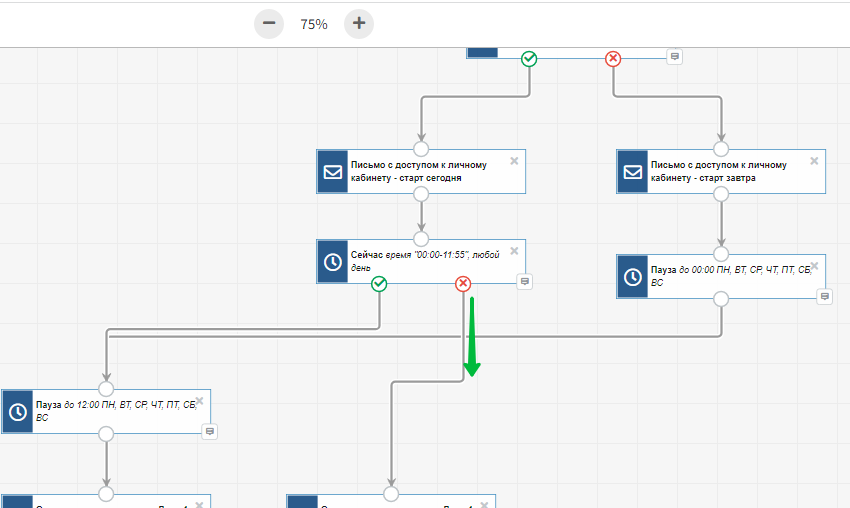Remove the 'старт сегодня' email node
Image resolution: width=850 pixels, height=508 pixels.
coord(514,160)
